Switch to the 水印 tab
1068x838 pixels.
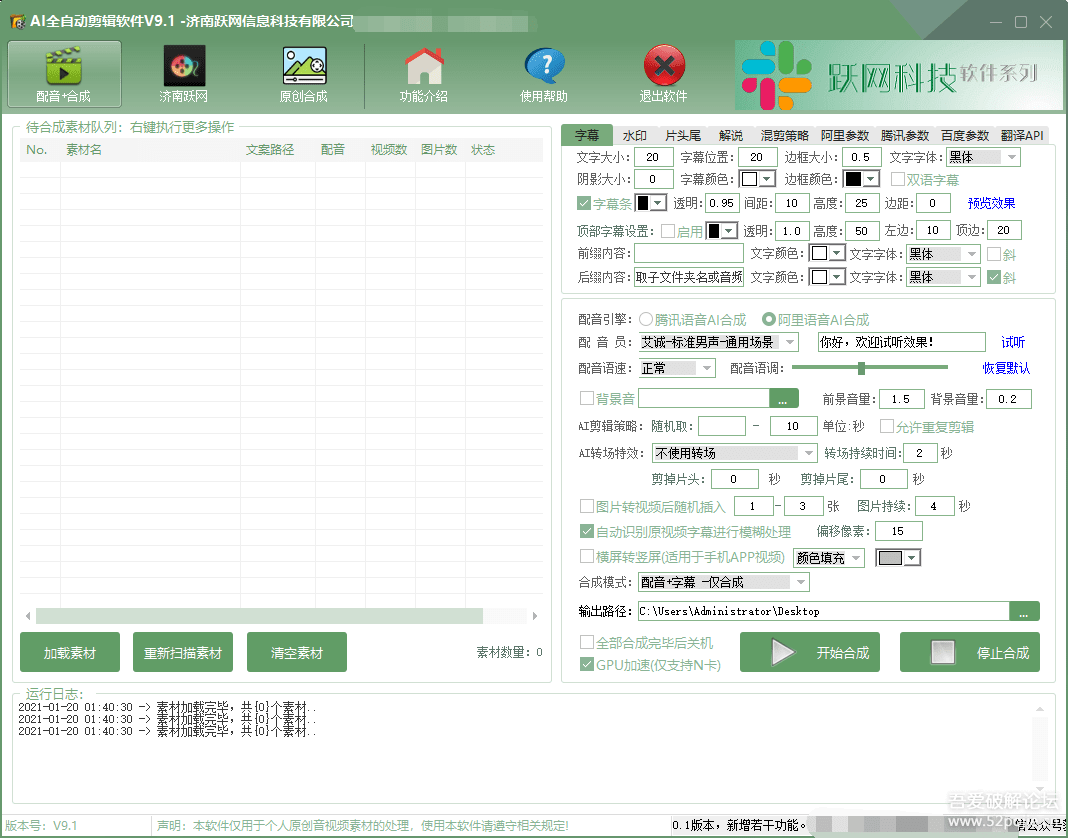tap(635, 135)
